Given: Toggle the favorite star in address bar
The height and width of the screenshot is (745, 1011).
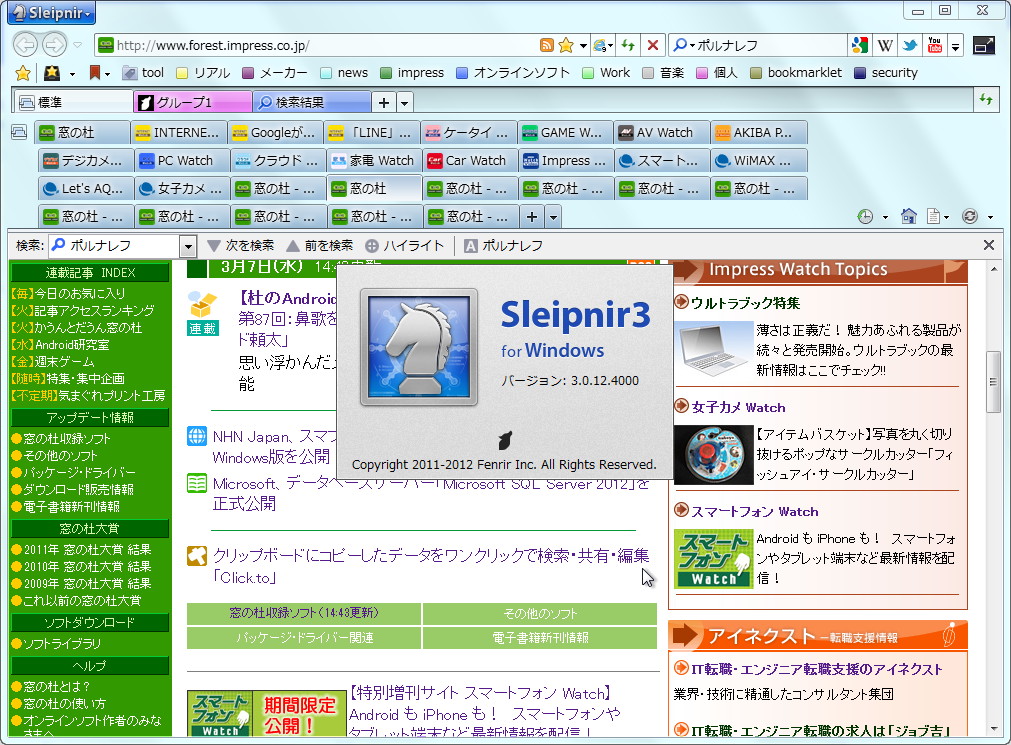Looking at the screenshot, I should (x=567, y=45).
